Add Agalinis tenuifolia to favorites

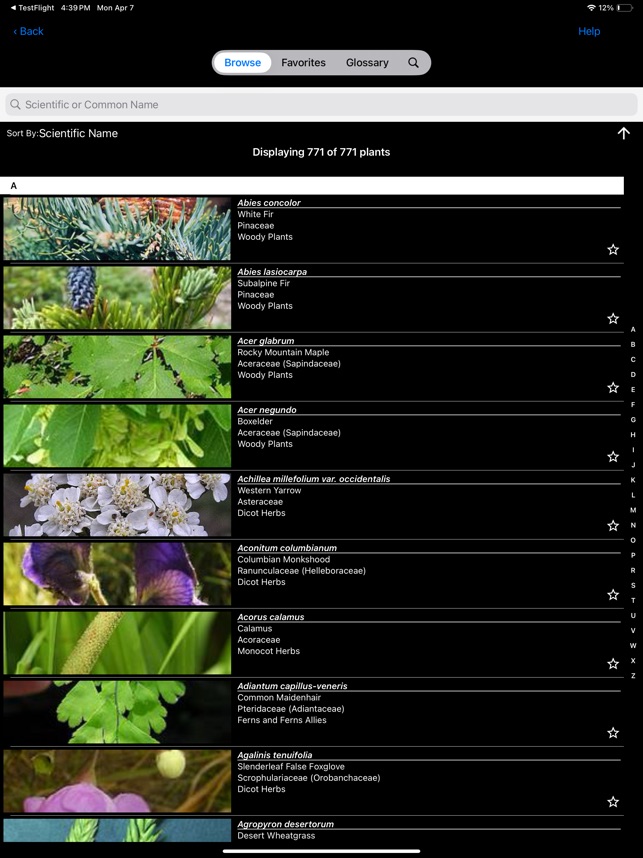coord(613,802)
